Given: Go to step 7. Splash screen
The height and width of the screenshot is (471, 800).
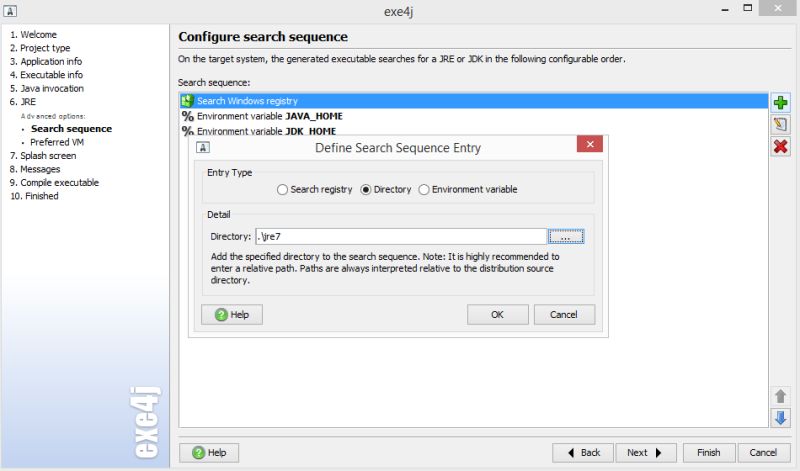Looking at the screenshot, I should (43, 156).
